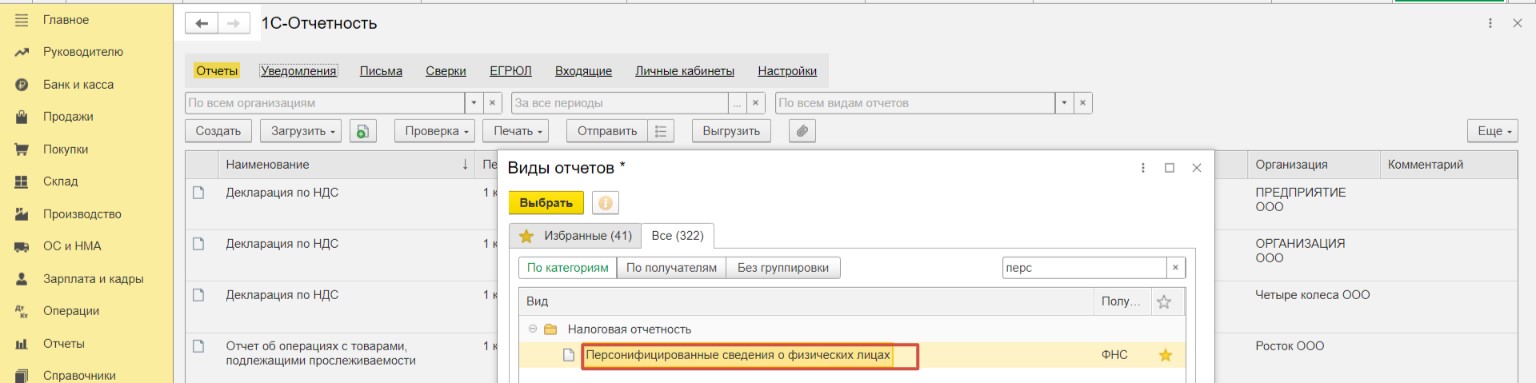Open the Главное sidebar section
This screenshot has height=383, width=1536.
(x=66, y=20)
